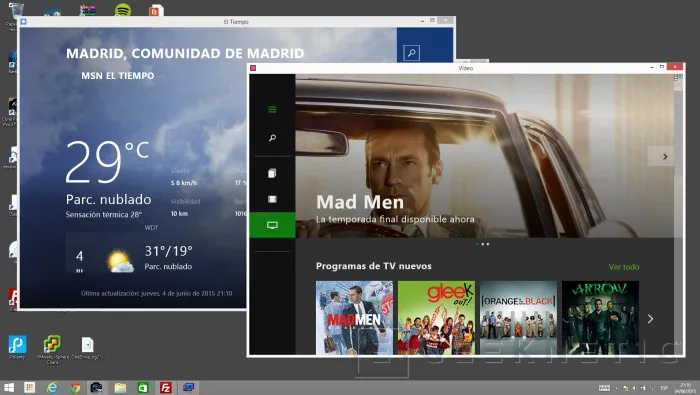Open the Spotify desktop icon
This screenshot has width=700, height=395.
123,9
